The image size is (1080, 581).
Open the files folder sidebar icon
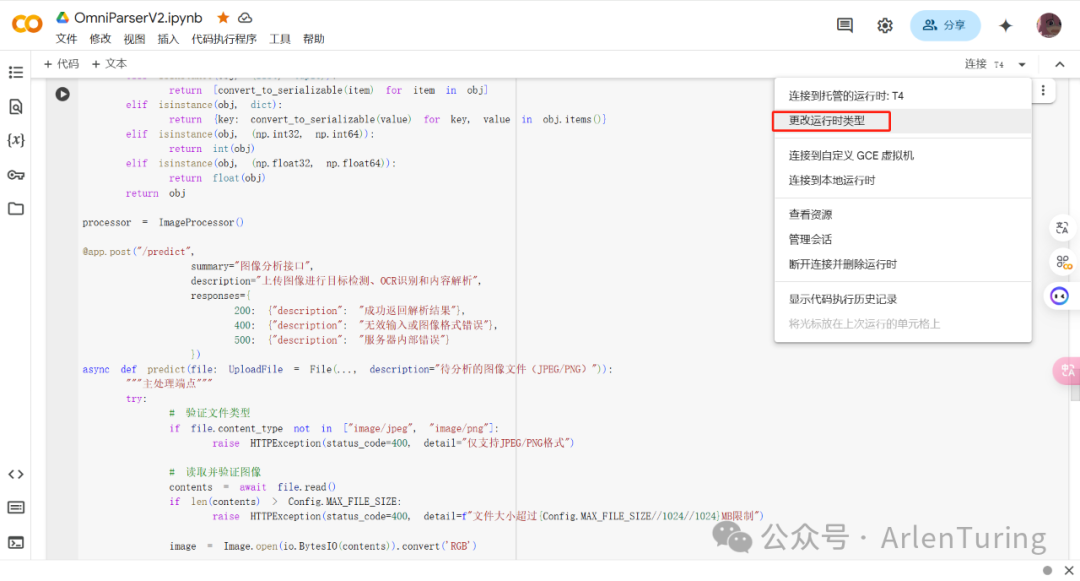click(x=16, y=209)
